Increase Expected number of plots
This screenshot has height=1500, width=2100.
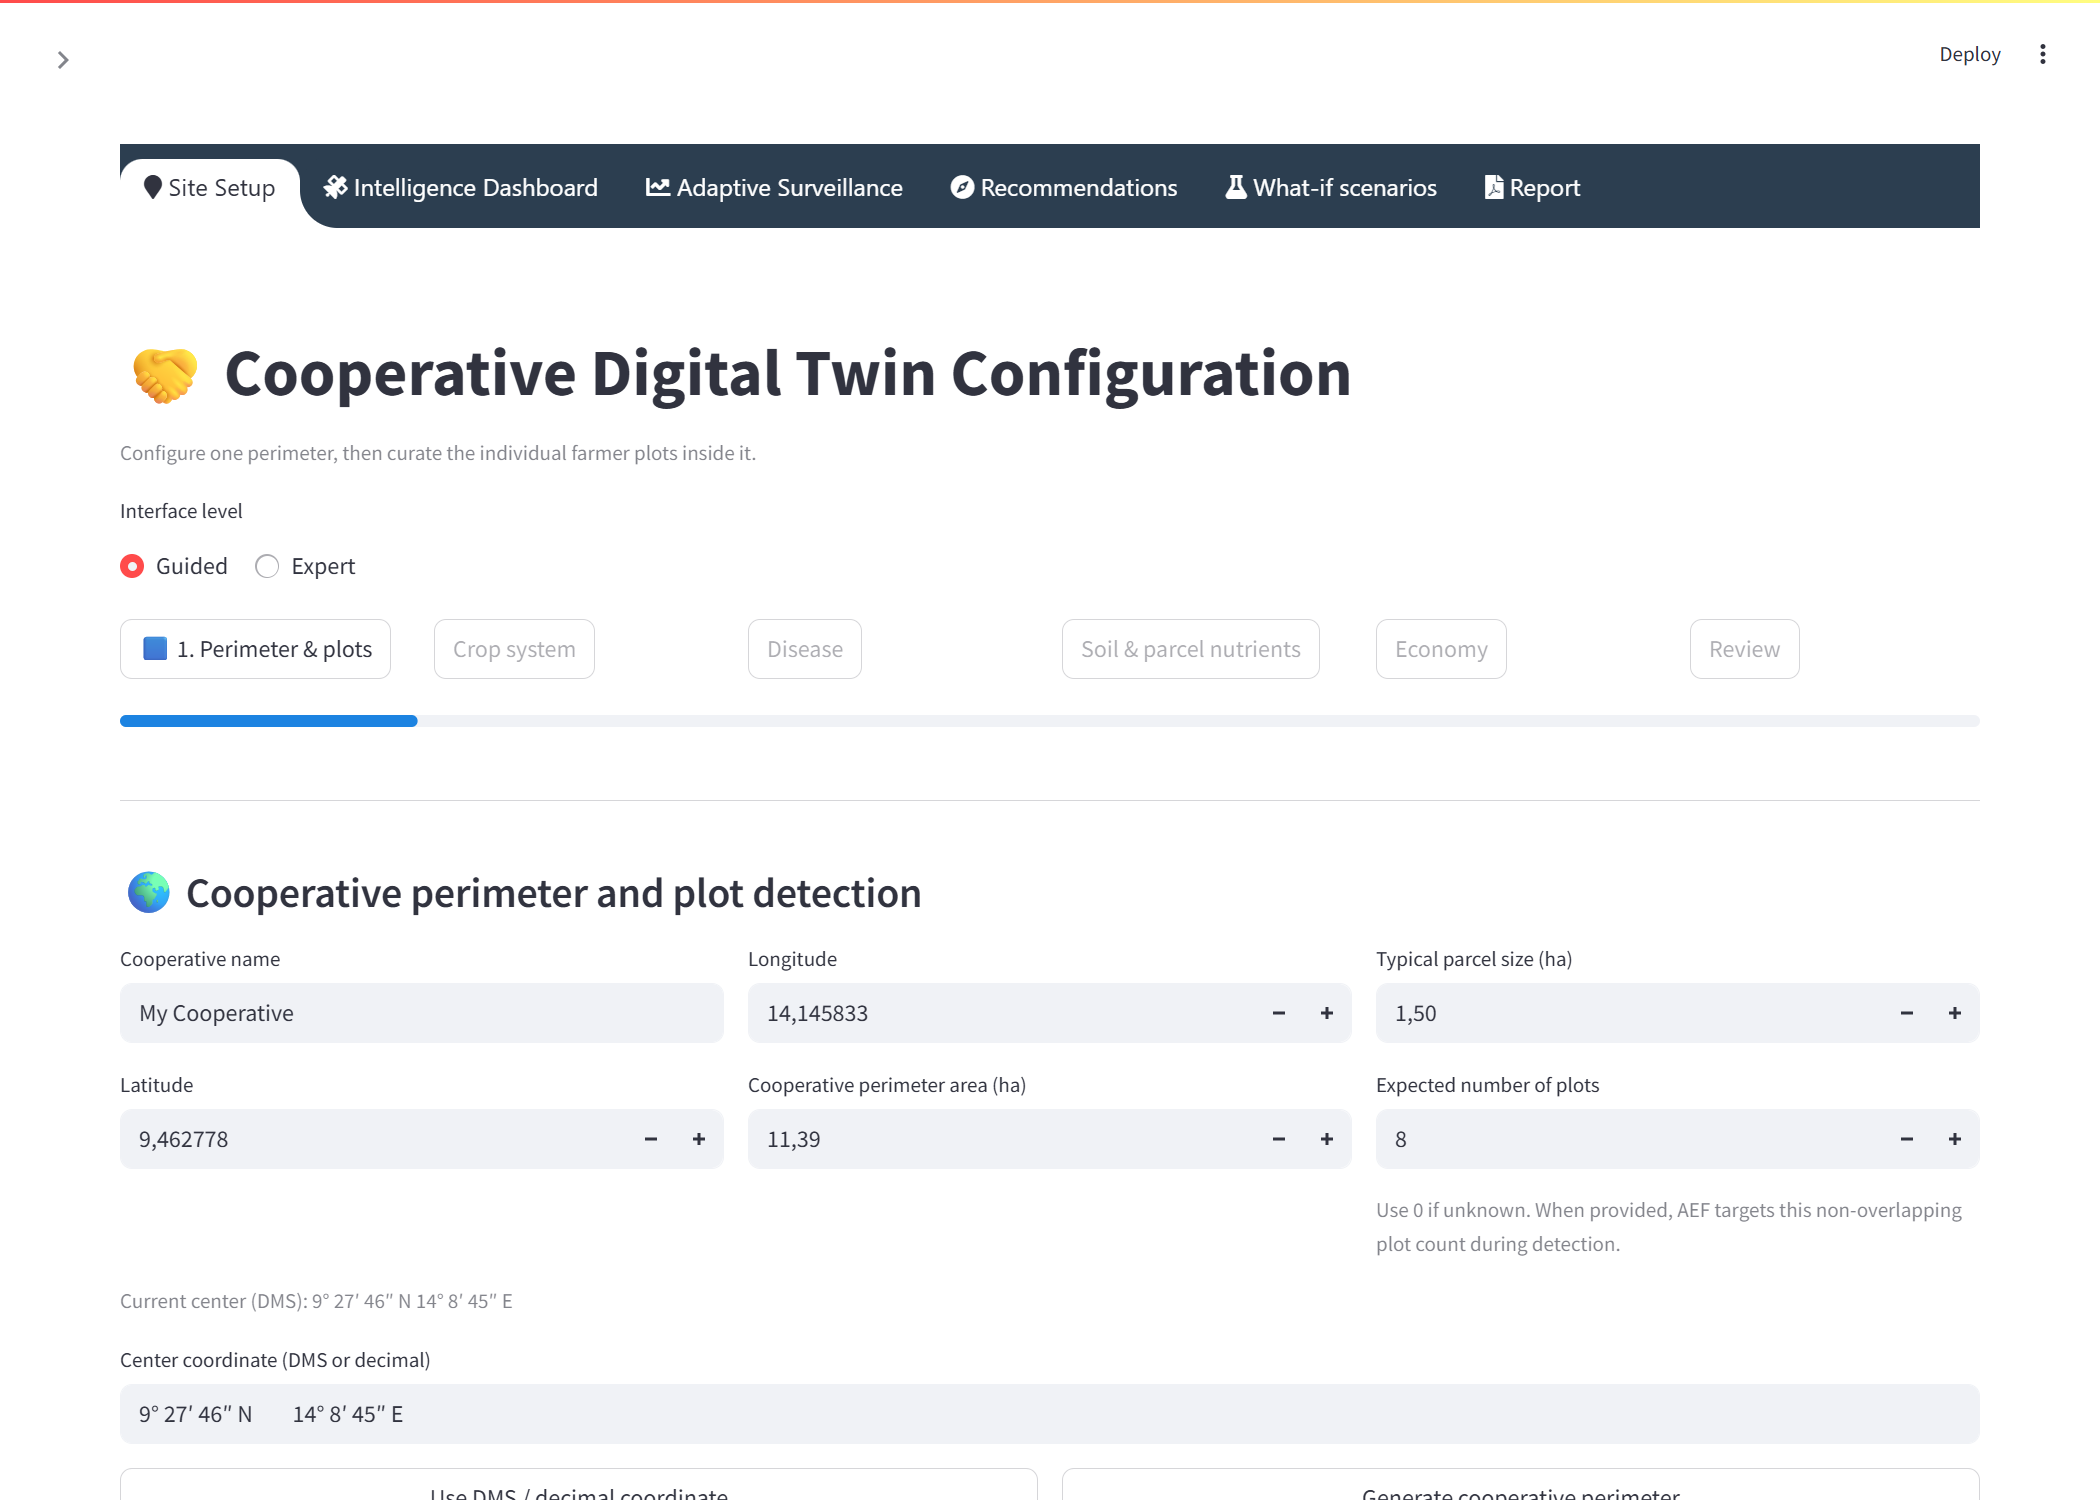1955,1139
